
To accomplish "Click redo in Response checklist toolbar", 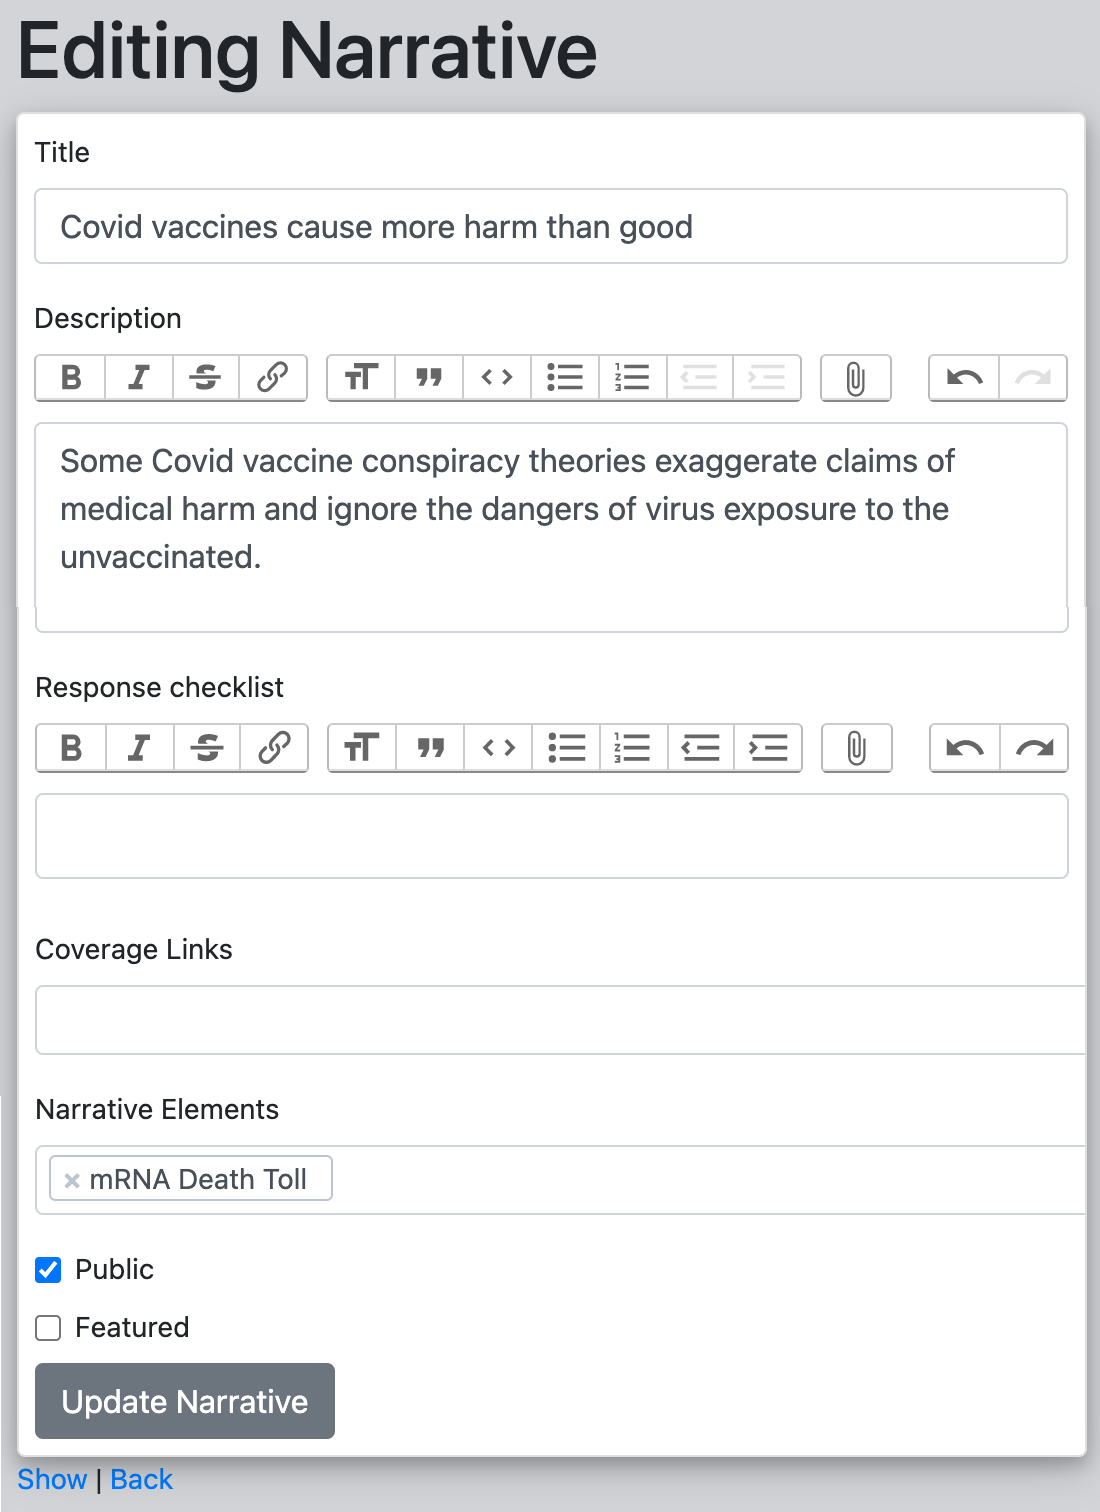I will [x=1034, y=748].
